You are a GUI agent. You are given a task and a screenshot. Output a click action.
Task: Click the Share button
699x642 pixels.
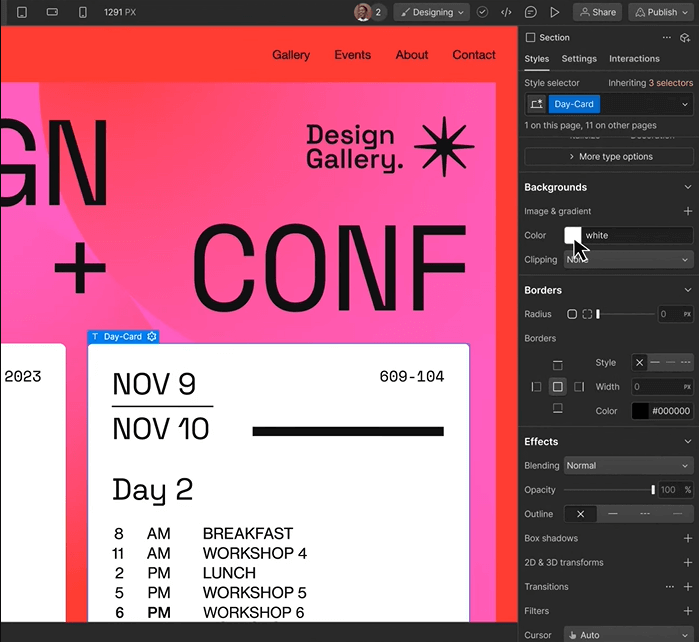click(x=597, y=13)
